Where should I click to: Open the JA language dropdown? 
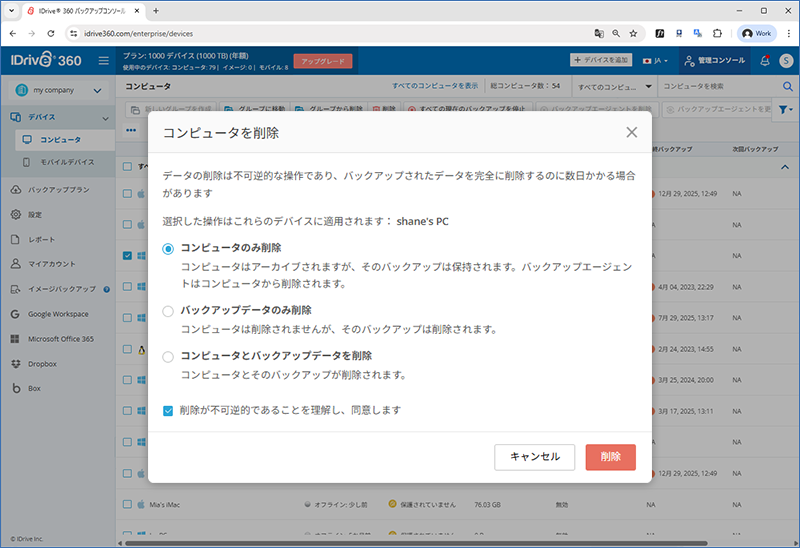656,61
